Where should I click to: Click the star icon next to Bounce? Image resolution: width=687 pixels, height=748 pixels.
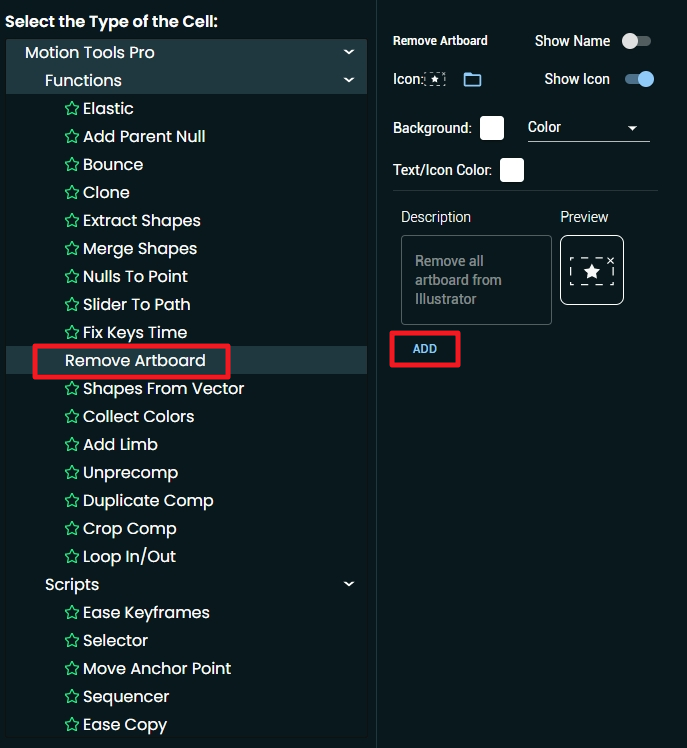pos(72,165)
